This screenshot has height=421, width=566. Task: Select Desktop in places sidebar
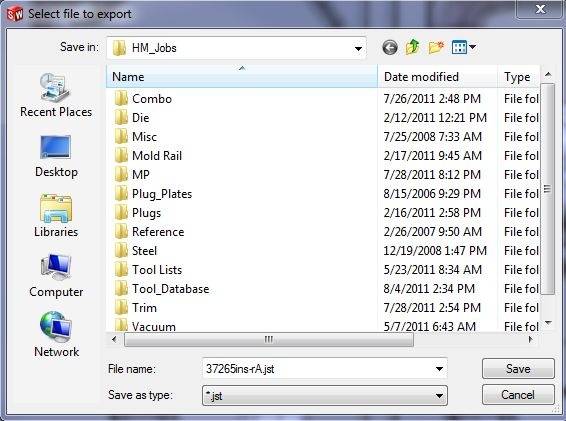[56, 156]
